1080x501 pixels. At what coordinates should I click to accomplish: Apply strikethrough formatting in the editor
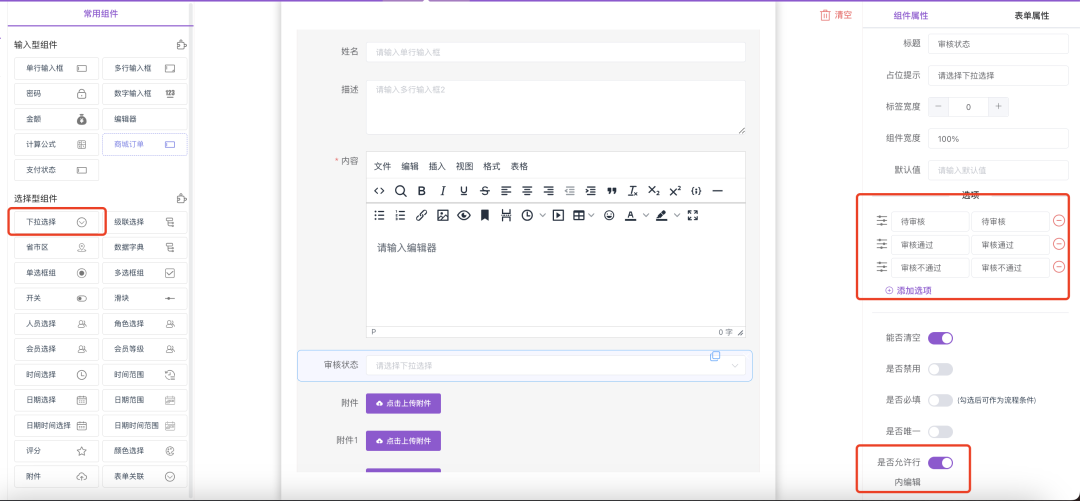click(x=485, y=191)
